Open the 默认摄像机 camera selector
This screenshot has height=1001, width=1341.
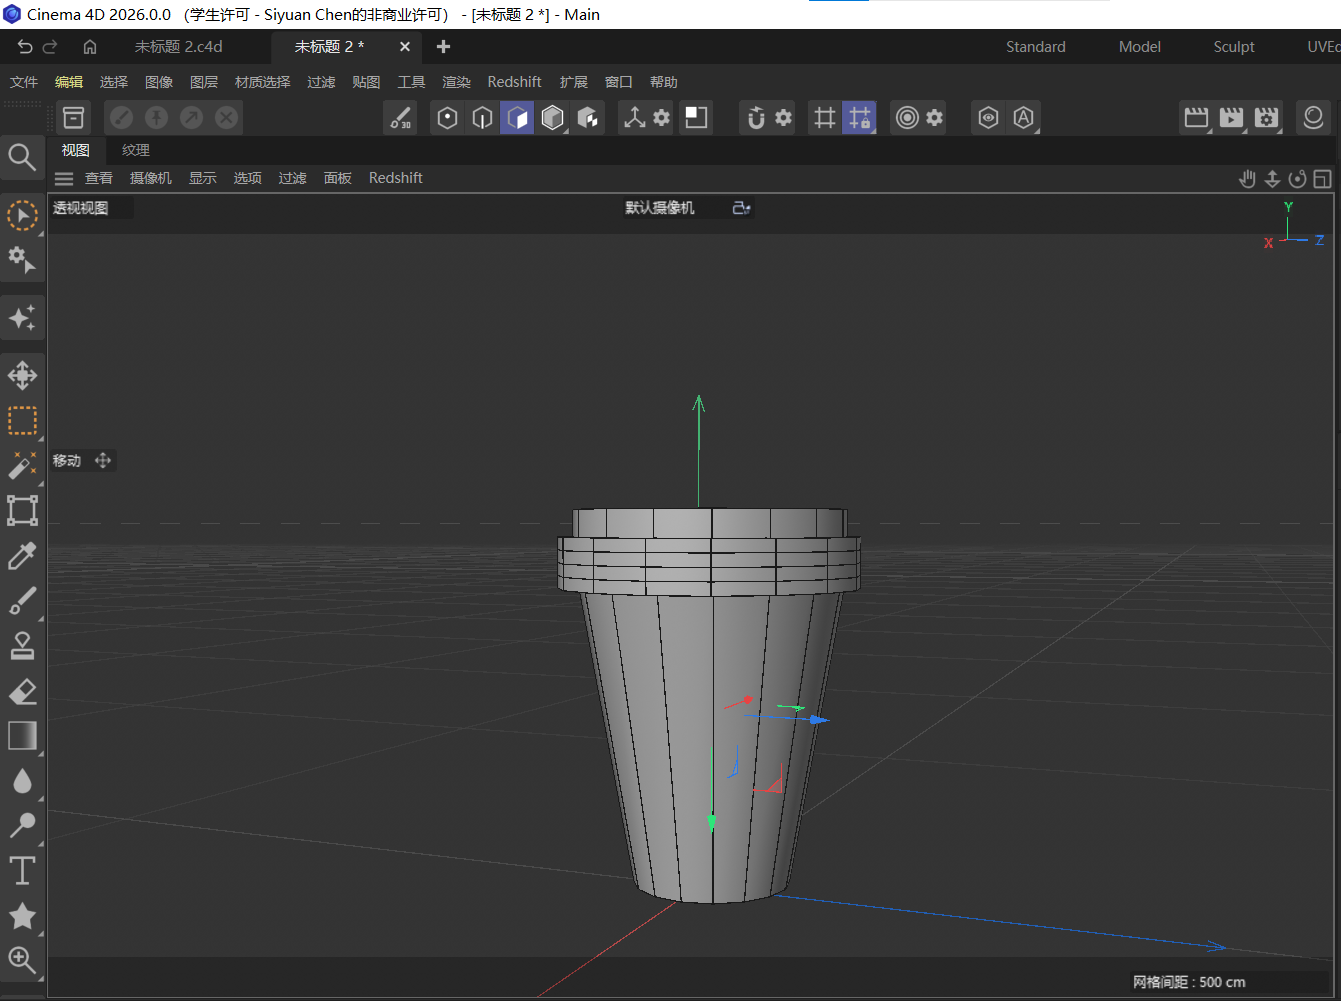point(659,207)
